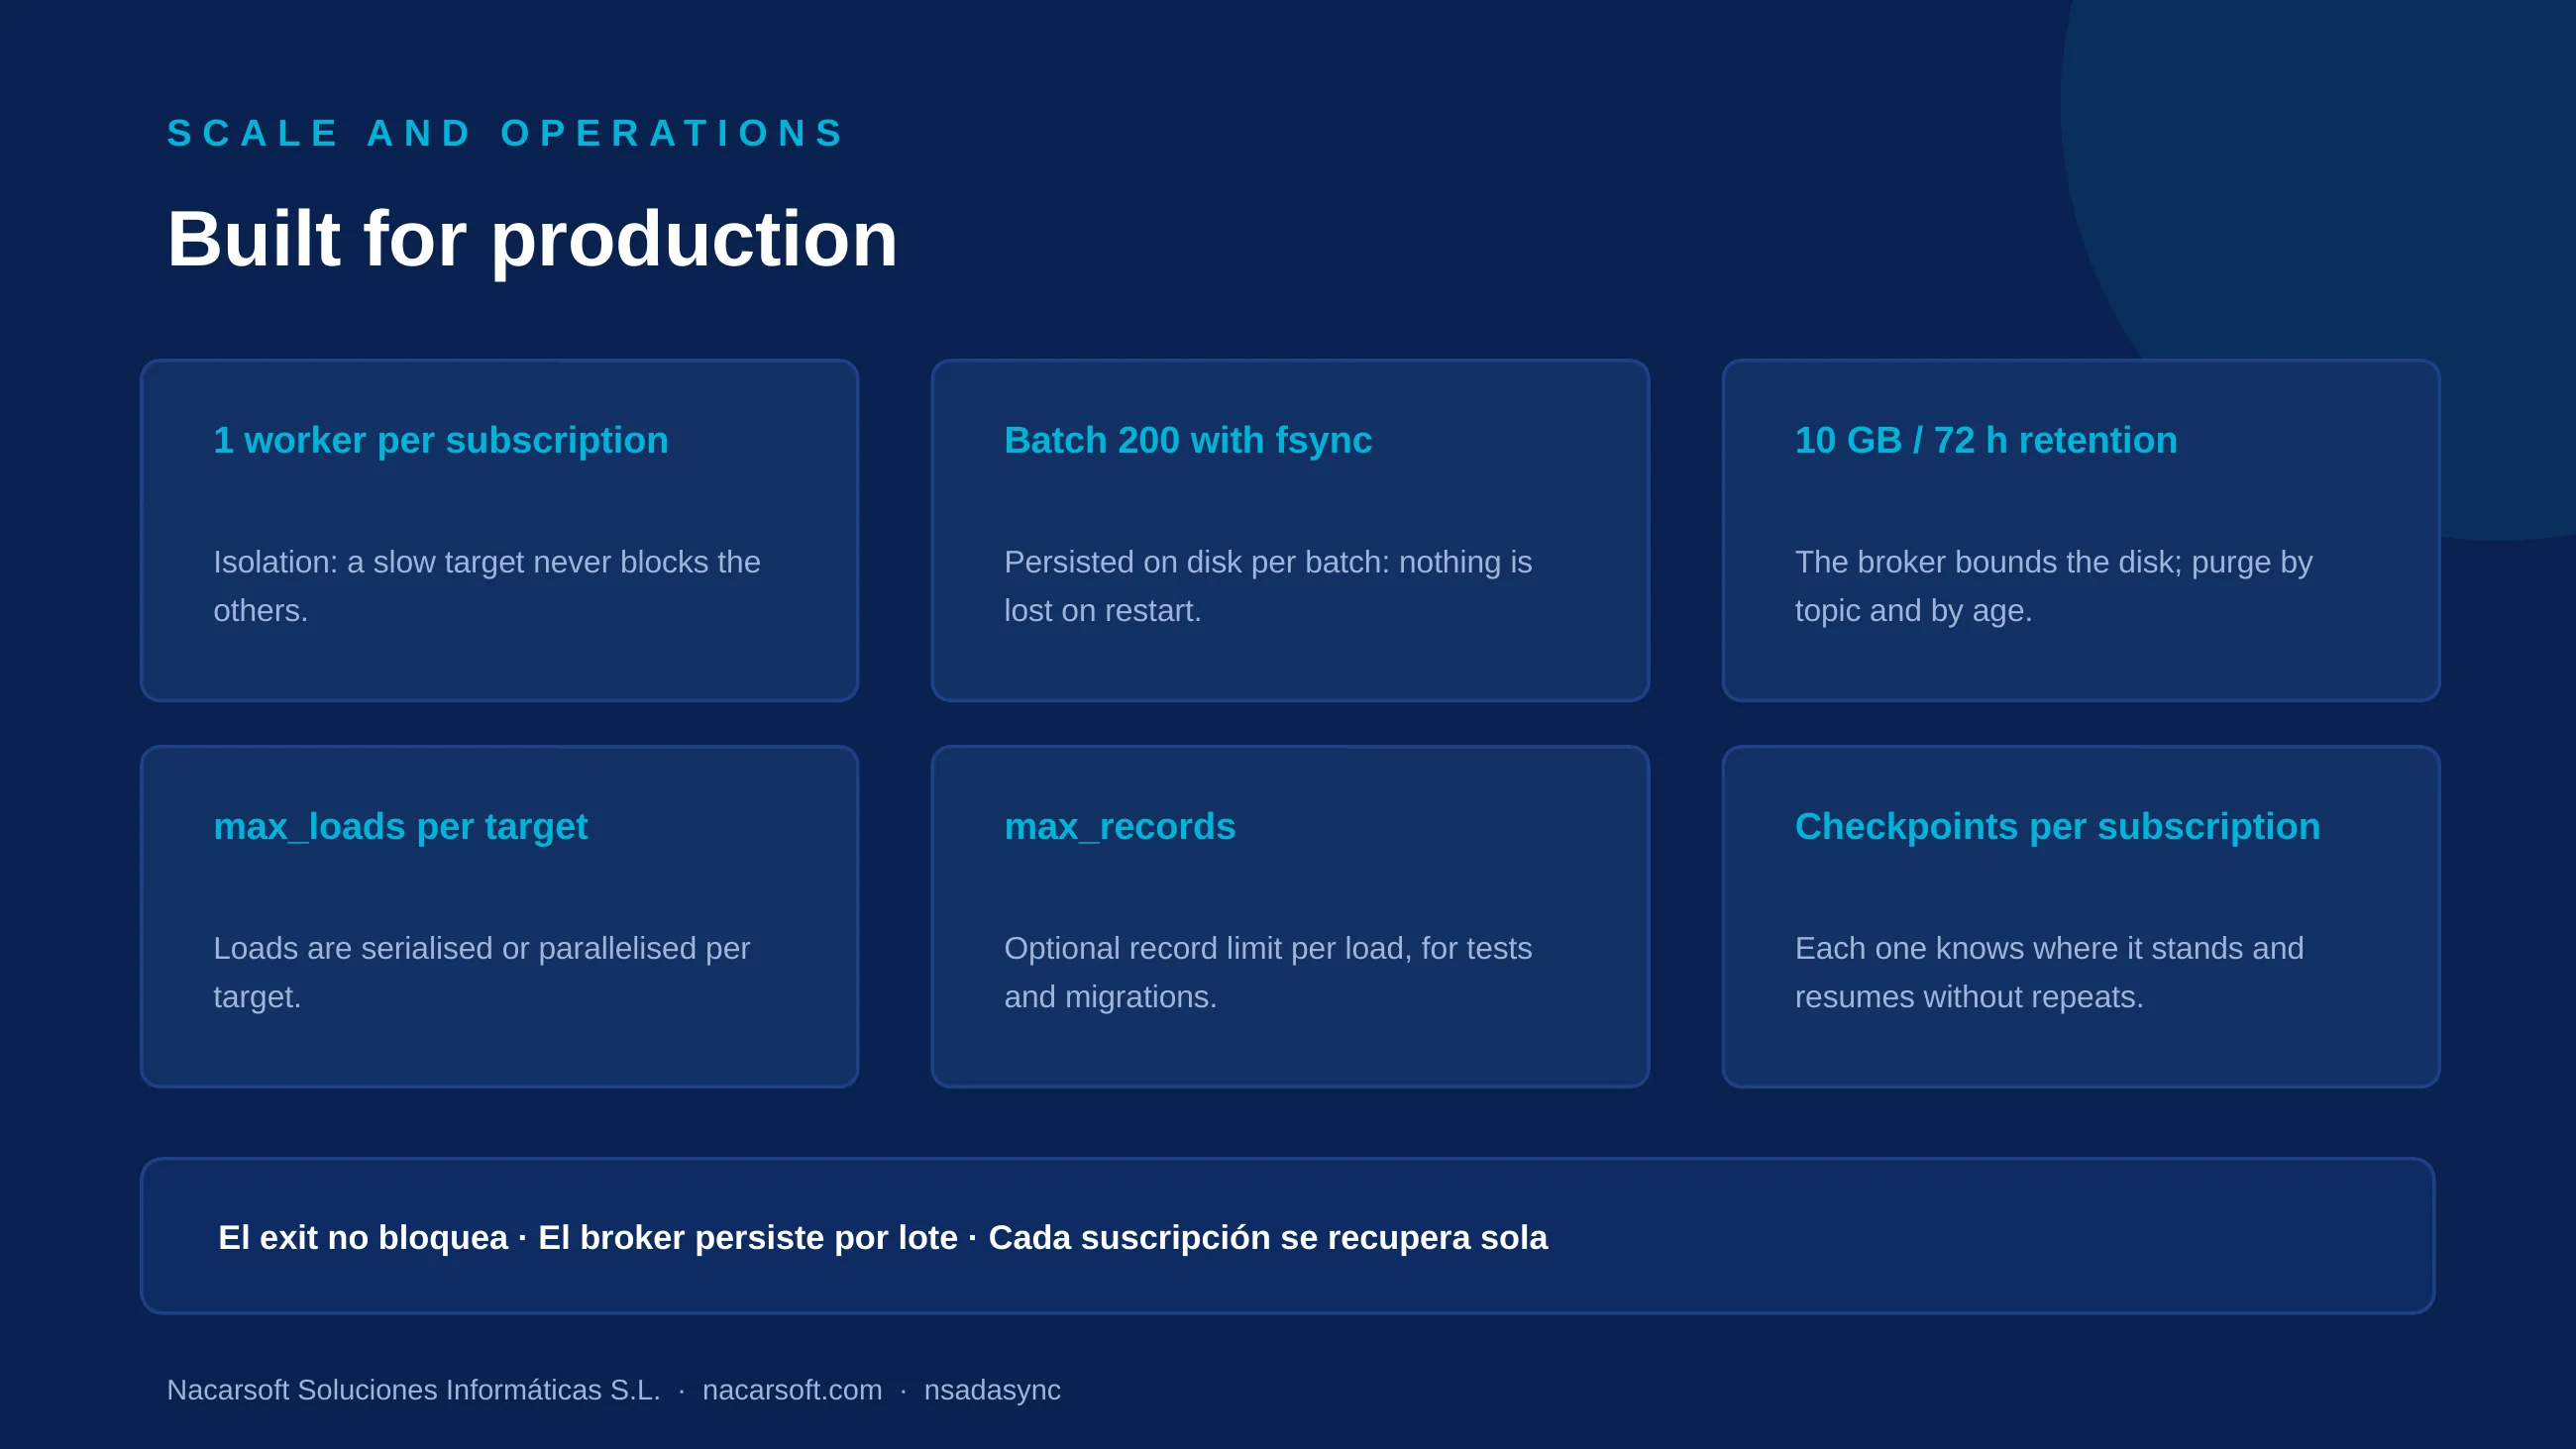Click the 'Isolation: a slow target' description text
Image resolution: width=2576 pixels, height=1449 pixels.
tap(487, 586)
